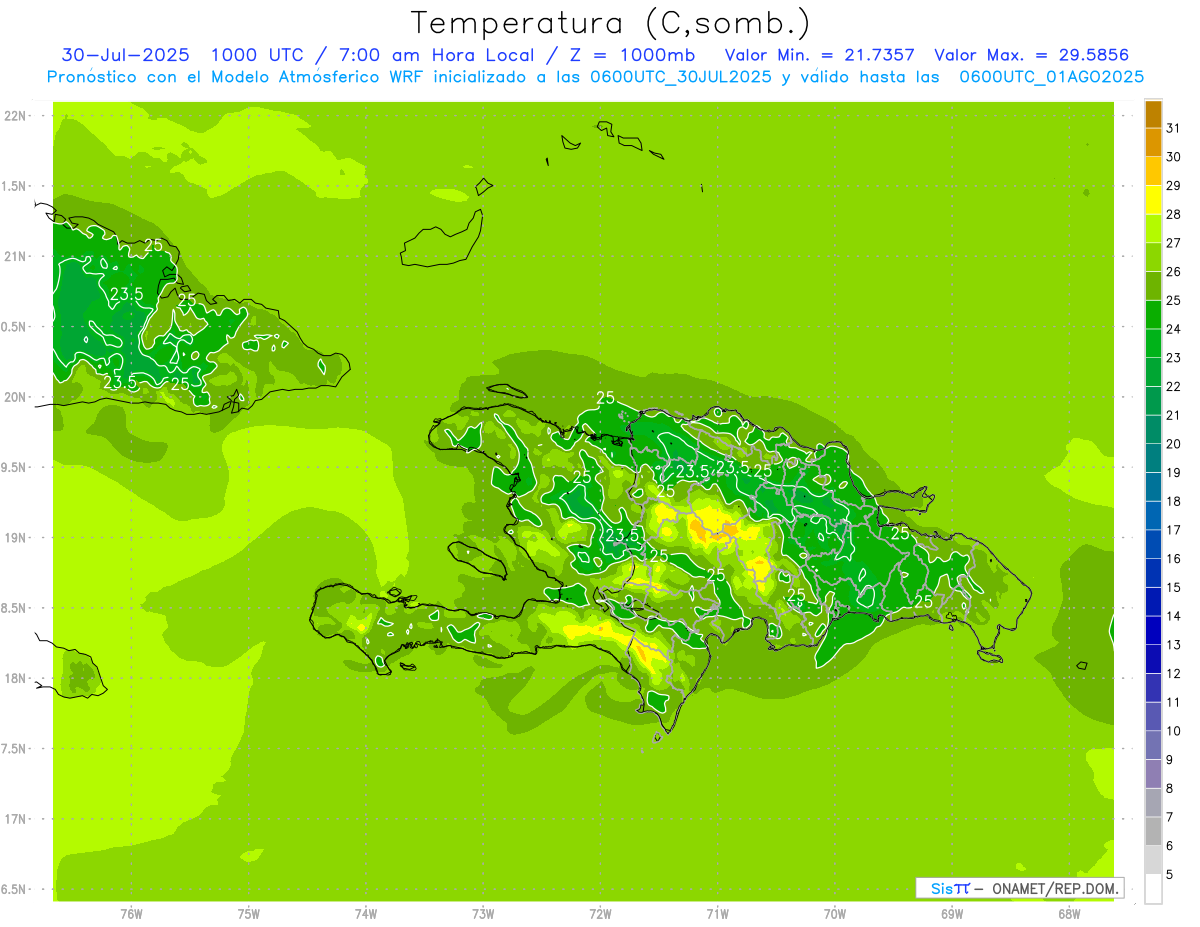Click the '5' color scale label
Image resolution: width=1200 pixels, height=927 pixels.
tap(1170, 874)
